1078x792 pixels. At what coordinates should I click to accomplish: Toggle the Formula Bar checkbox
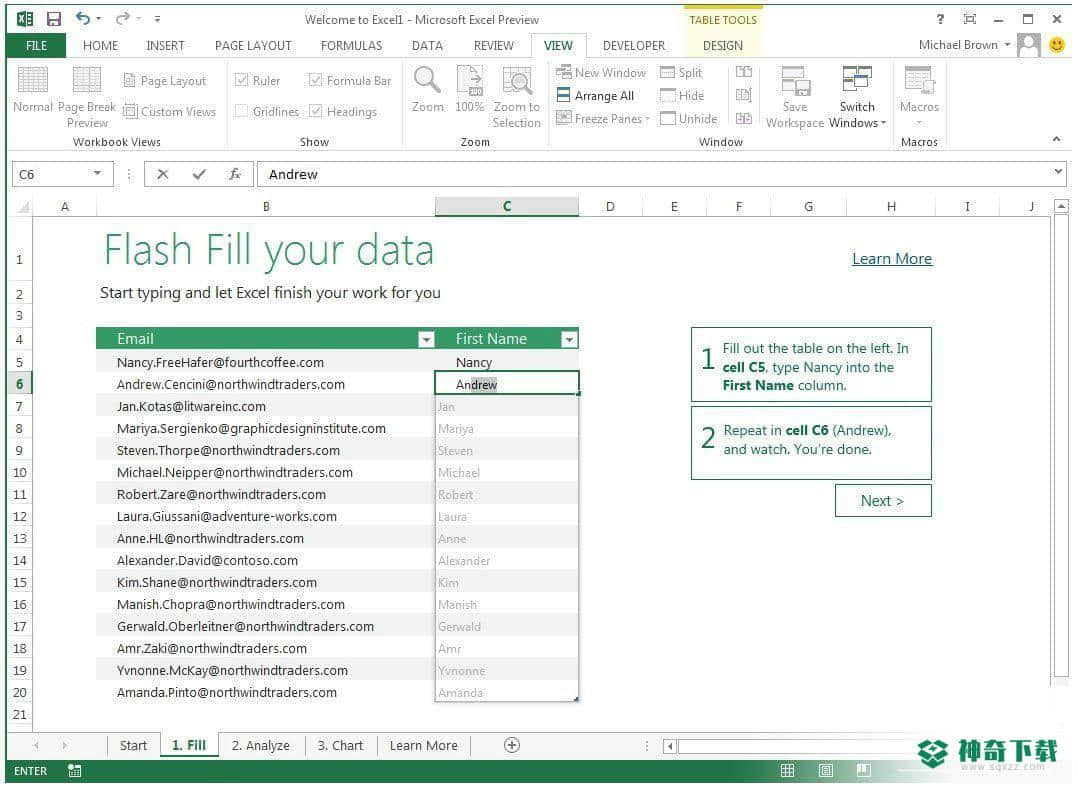[316, 80]
